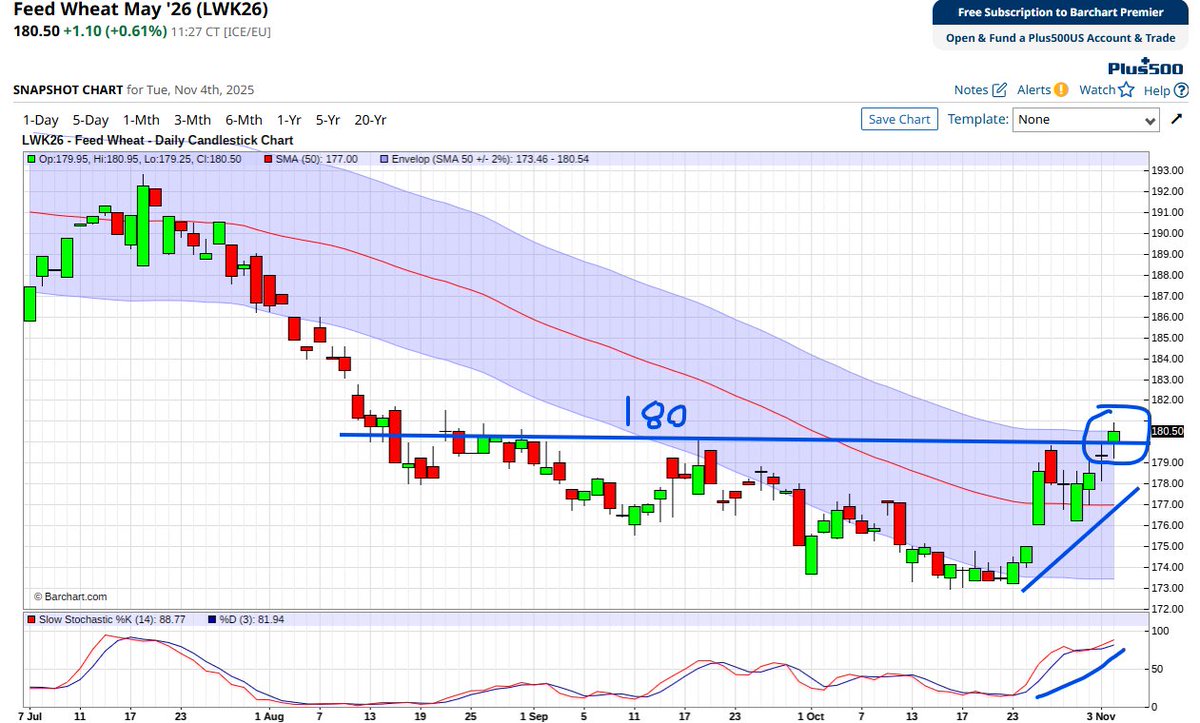Click the Watch star icon
This screenshot has width=1200, height=723.
click(x=1127, y=90)
